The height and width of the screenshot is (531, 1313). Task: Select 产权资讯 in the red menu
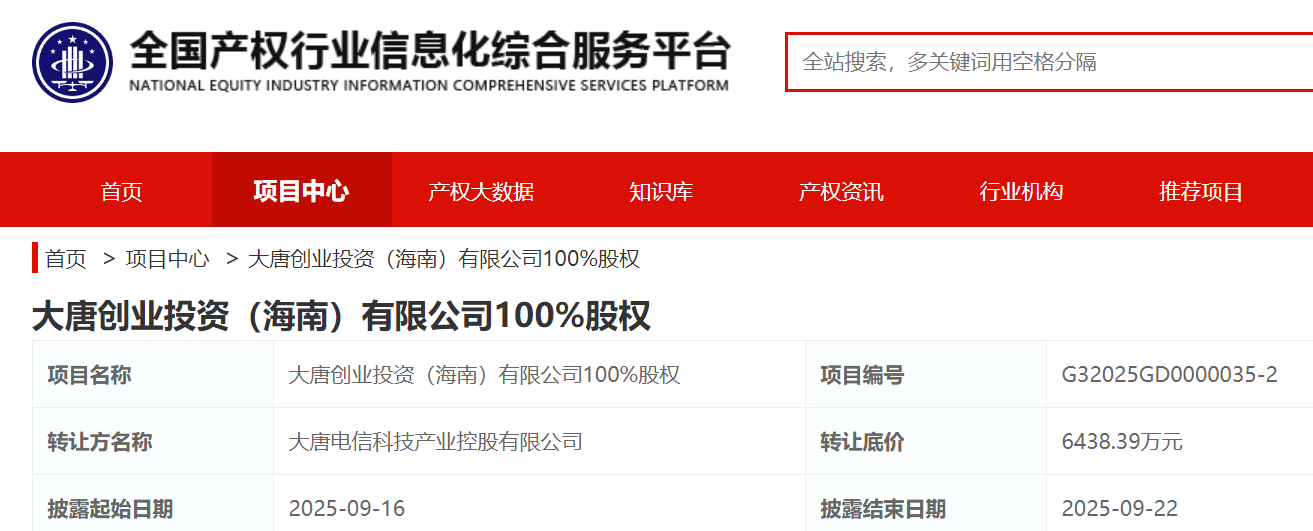841,191
